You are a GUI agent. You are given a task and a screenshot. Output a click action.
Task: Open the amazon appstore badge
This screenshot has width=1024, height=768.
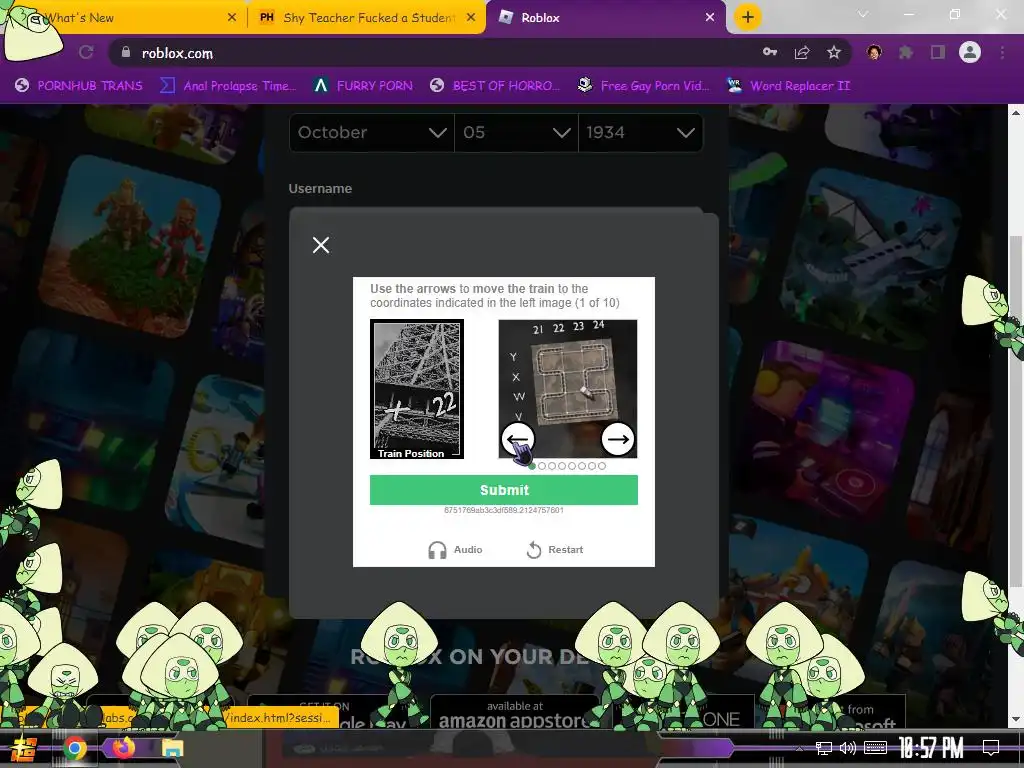click(x=515, y=714)
